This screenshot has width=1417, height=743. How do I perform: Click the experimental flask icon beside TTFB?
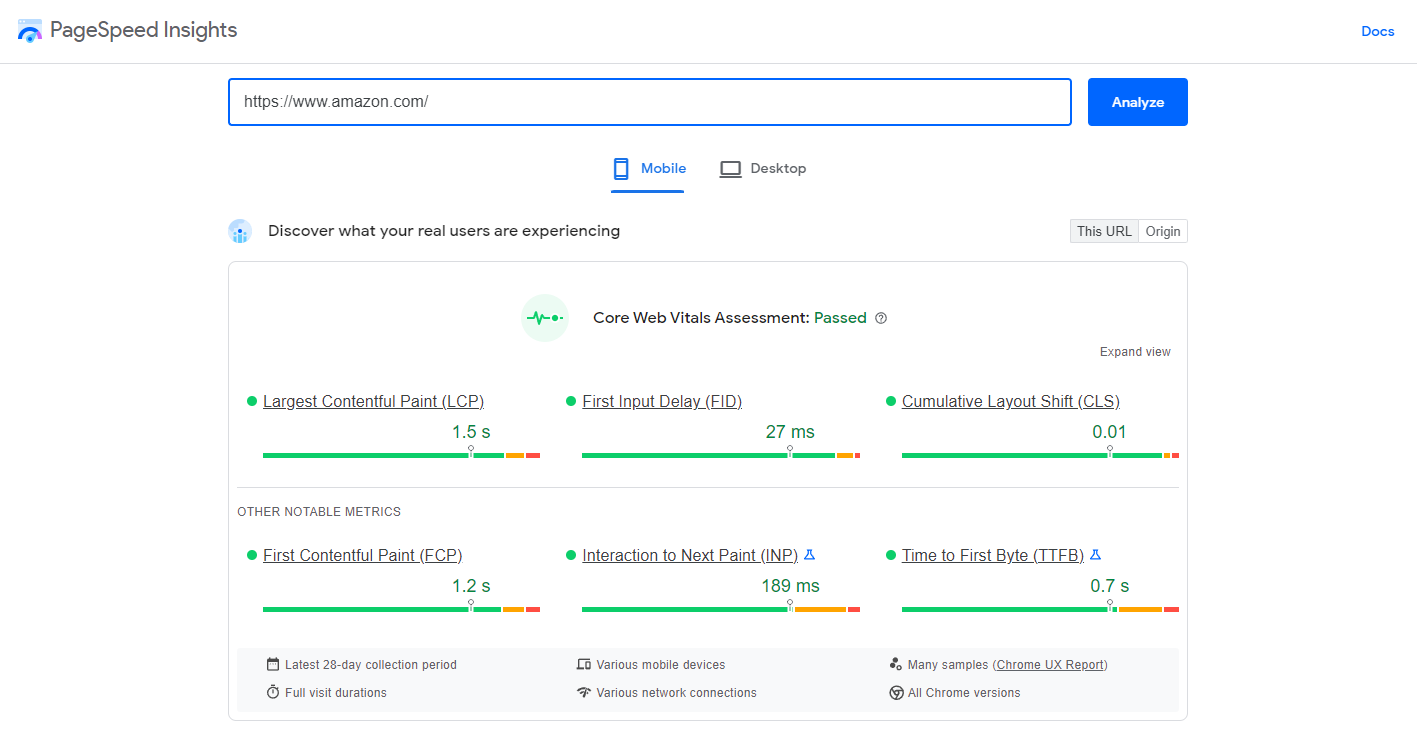tap(1095, 555)
